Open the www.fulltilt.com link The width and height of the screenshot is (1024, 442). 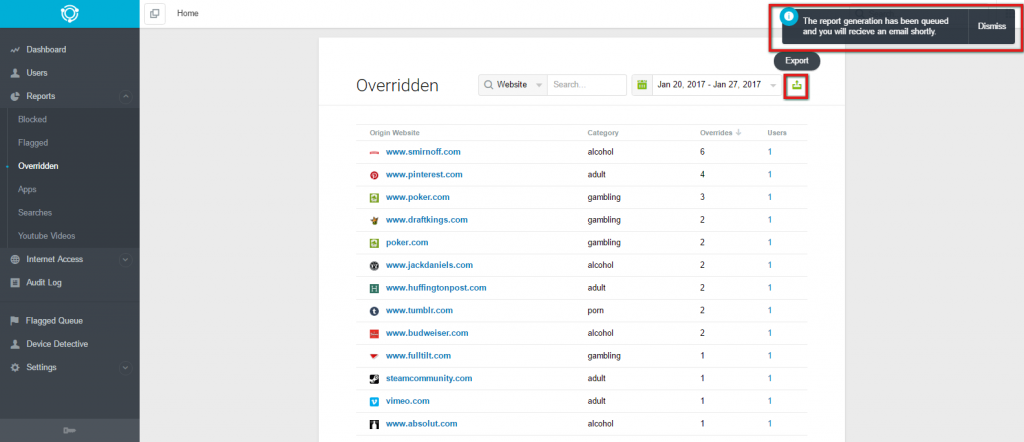pos(419,356)
